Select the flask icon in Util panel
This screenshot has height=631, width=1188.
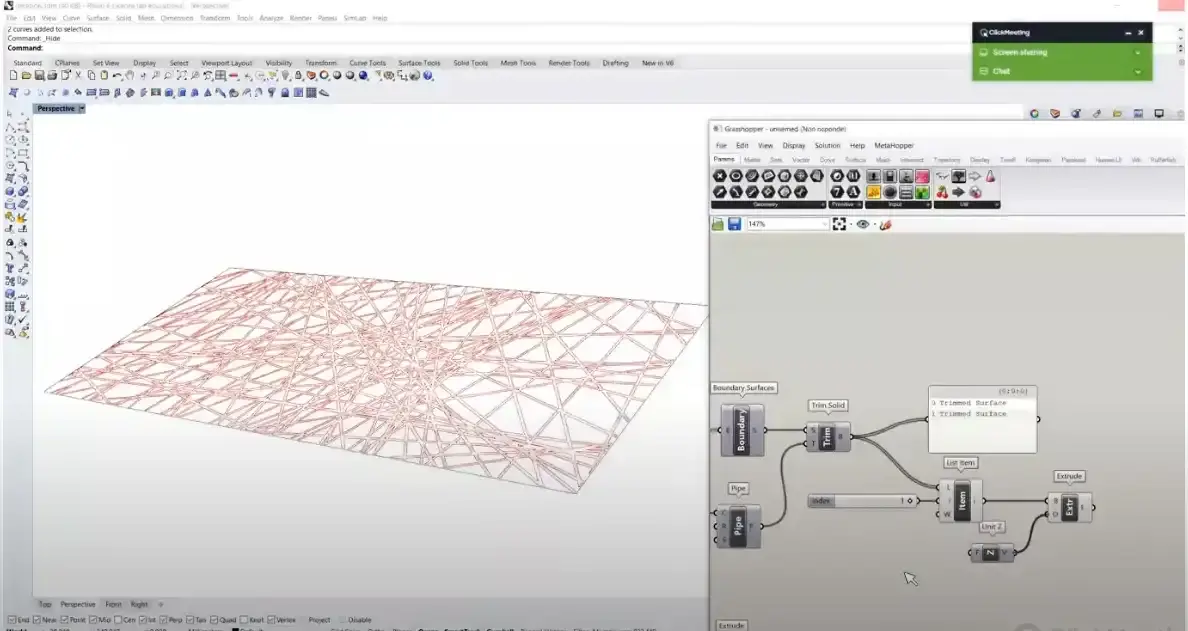pyautogui.click(x=990, y=176)
